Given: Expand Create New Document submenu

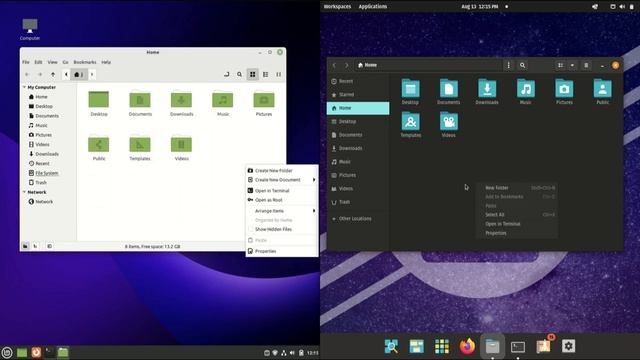Looking at the screenshot, I should (x=282, y=180).
